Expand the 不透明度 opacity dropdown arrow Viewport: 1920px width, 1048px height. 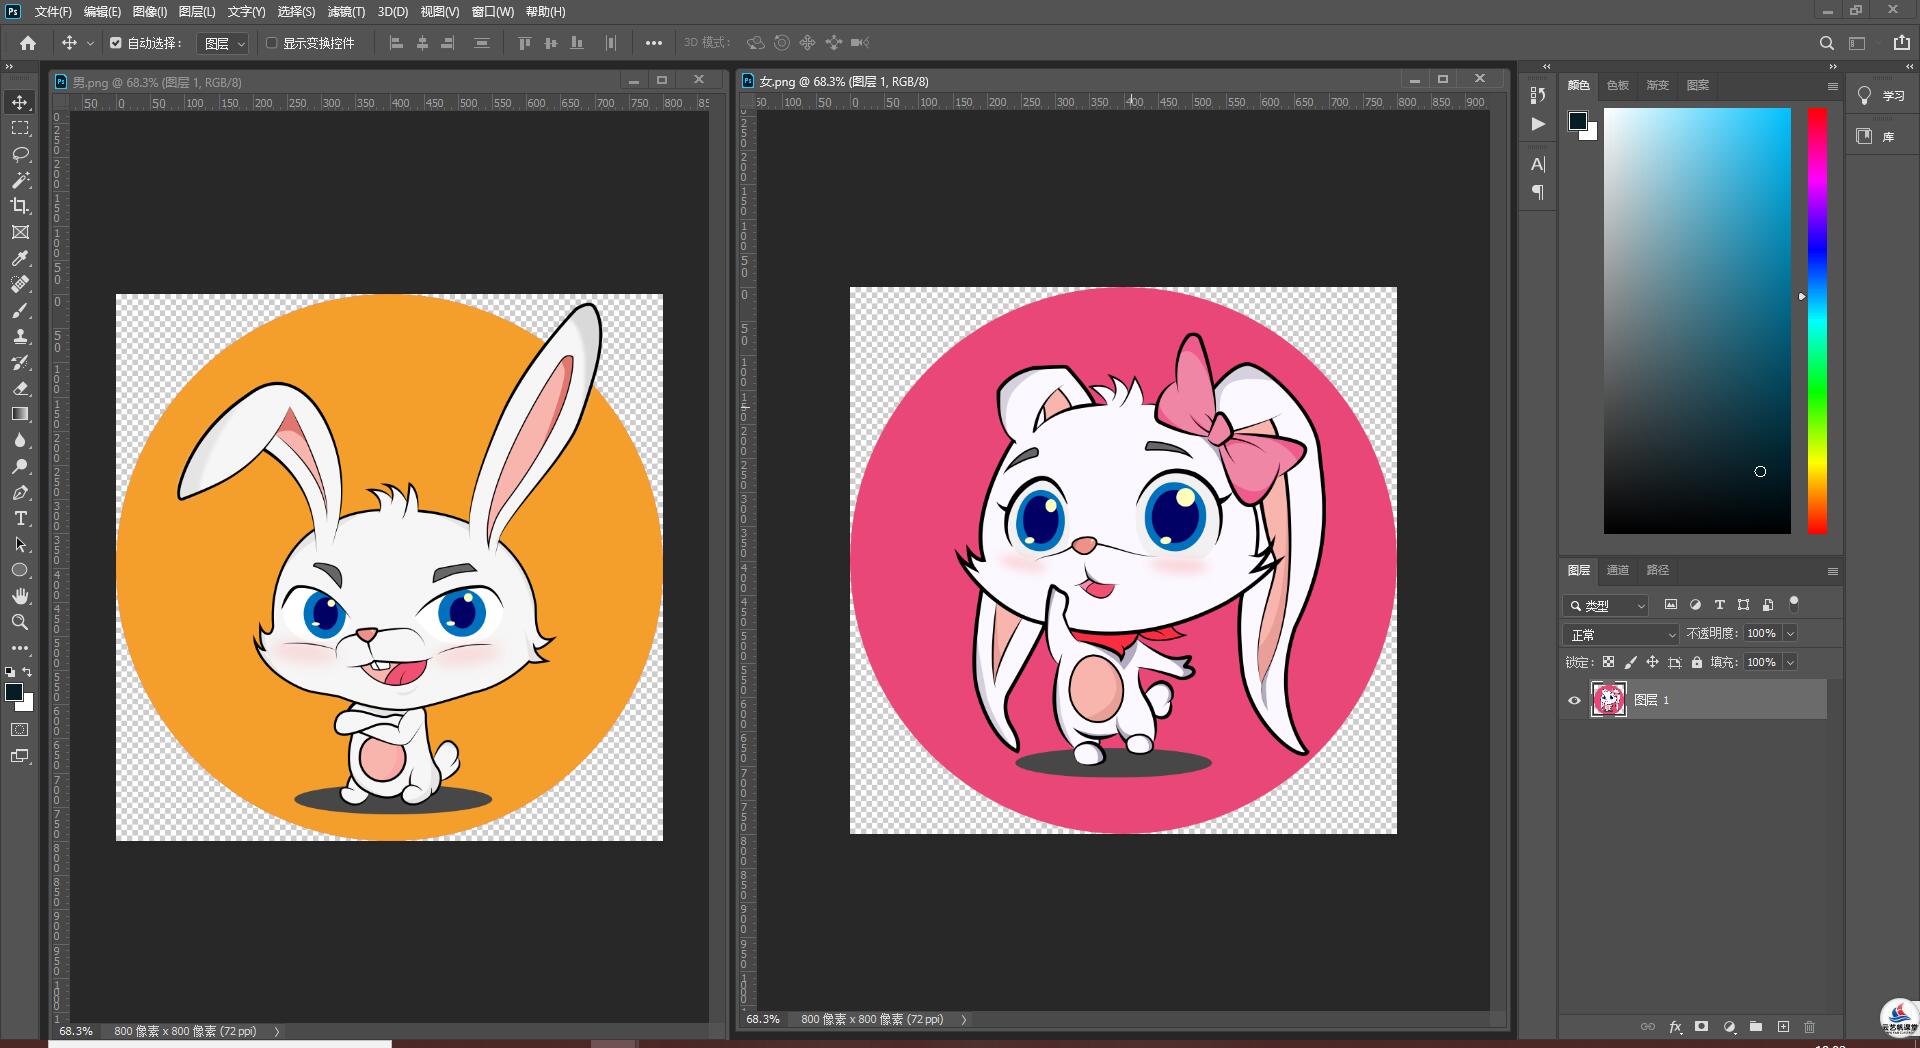click(x=1790, y=633)
